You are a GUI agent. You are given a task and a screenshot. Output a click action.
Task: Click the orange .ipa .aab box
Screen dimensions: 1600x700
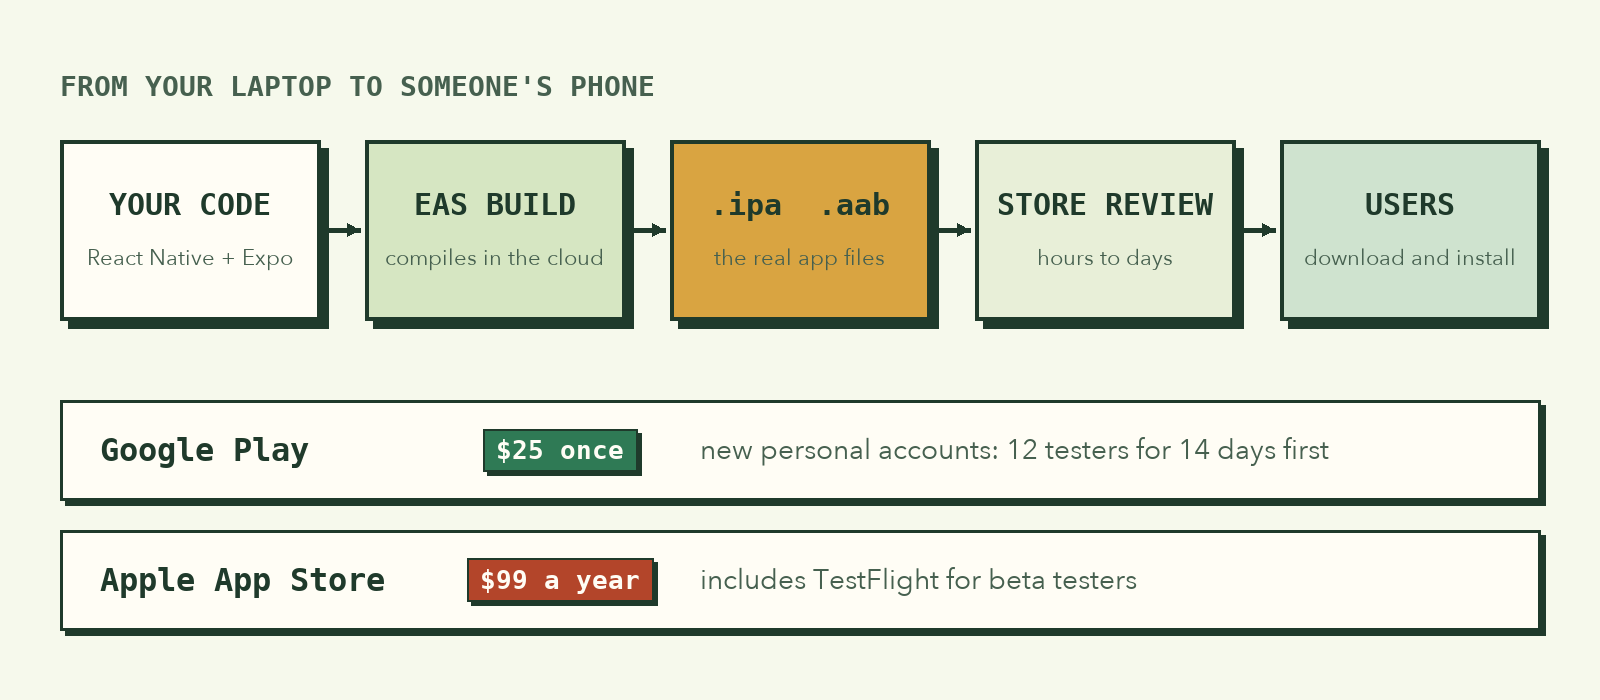pyautogui.click(x=800, y=230)
